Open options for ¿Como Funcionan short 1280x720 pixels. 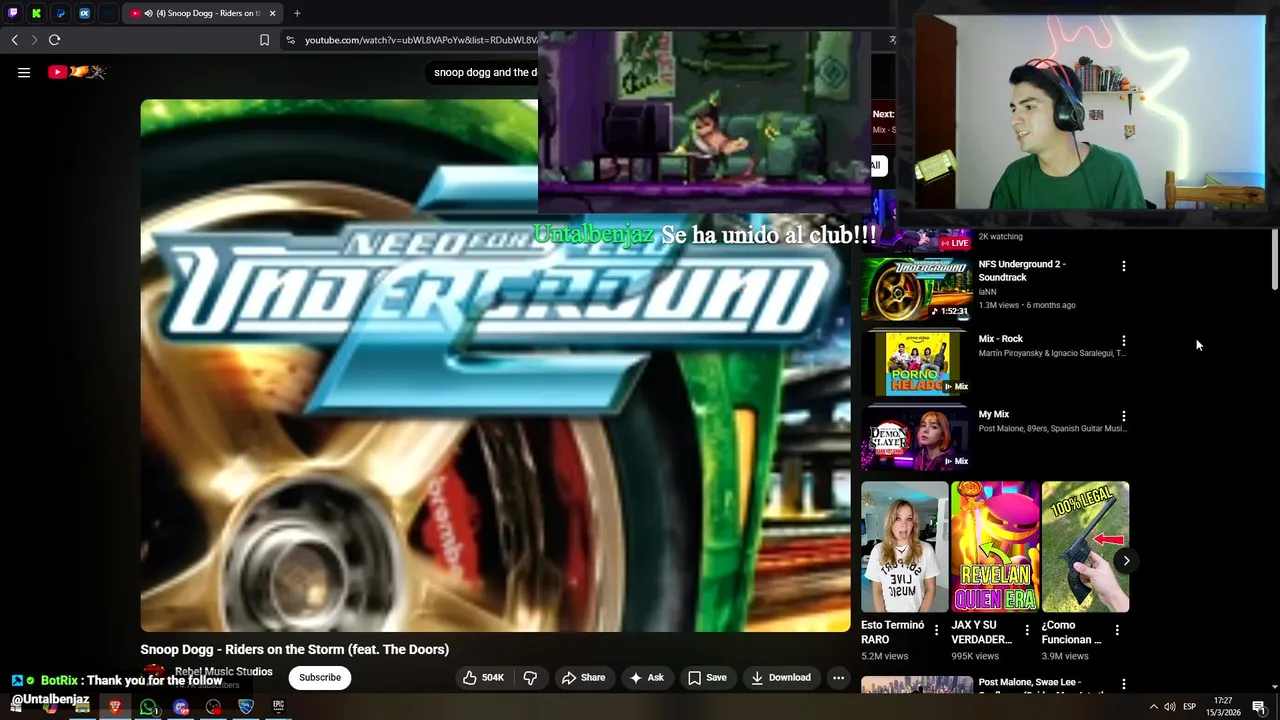pos(1117,630)
